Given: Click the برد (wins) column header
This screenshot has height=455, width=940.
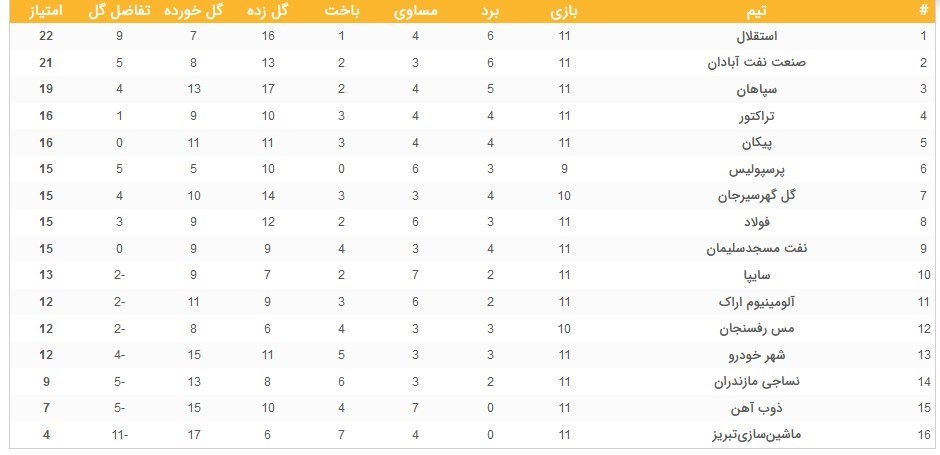Looking at the screenshot, I should pyautogui.click(x=490, y=11).
